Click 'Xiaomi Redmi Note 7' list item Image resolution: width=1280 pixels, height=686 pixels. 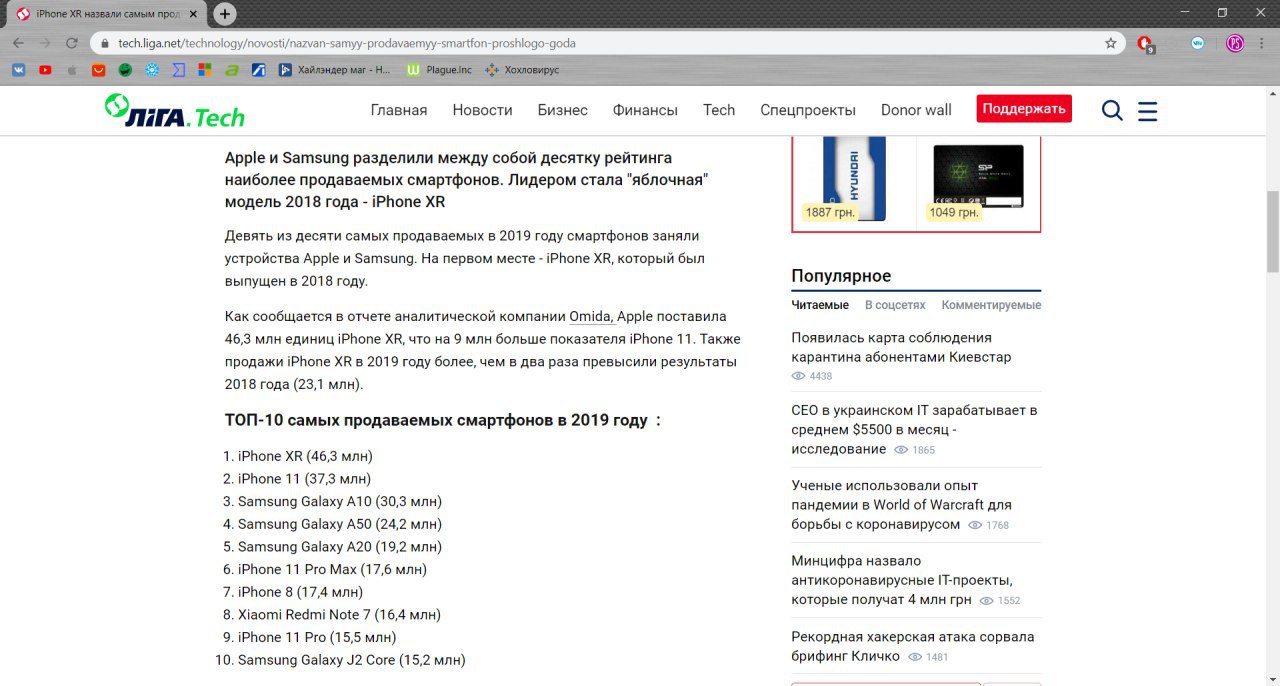tap(339, 614)
